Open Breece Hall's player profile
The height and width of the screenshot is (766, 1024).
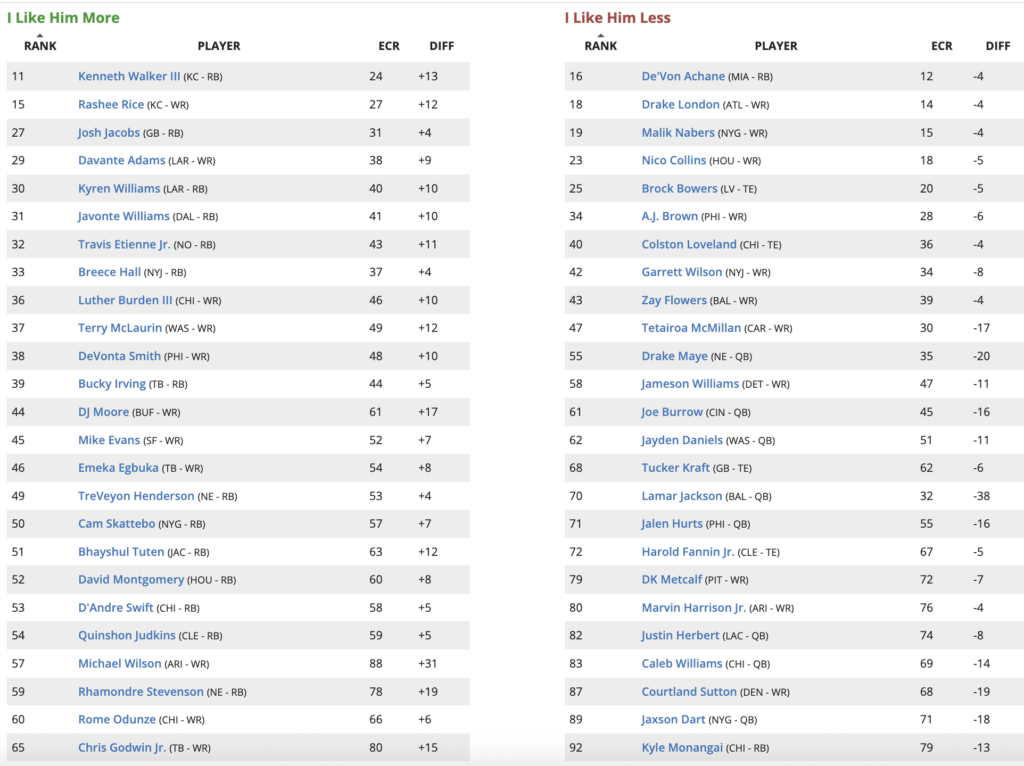tap(109, 272)
